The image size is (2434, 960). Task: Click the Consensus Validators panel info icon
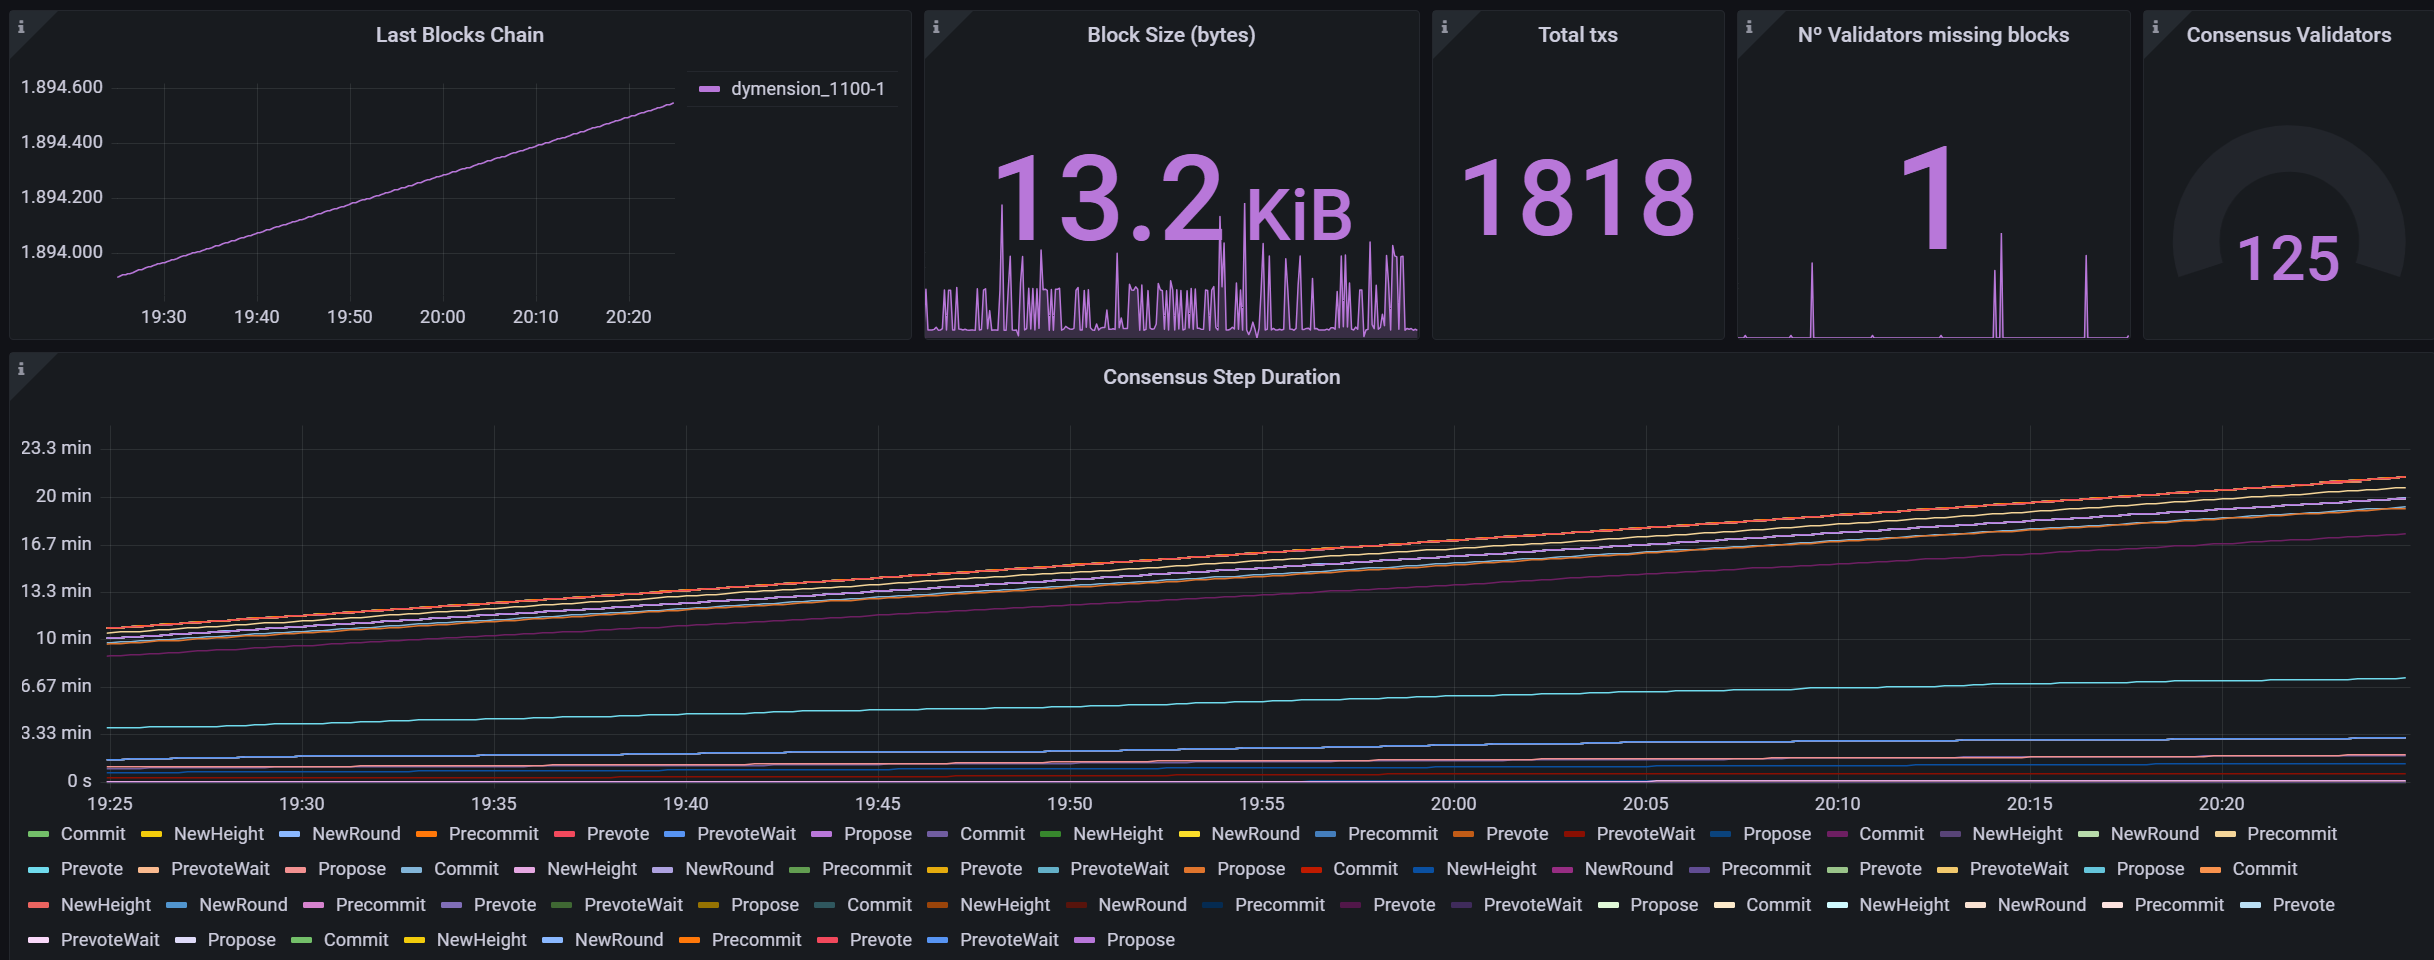point(2155,27)
